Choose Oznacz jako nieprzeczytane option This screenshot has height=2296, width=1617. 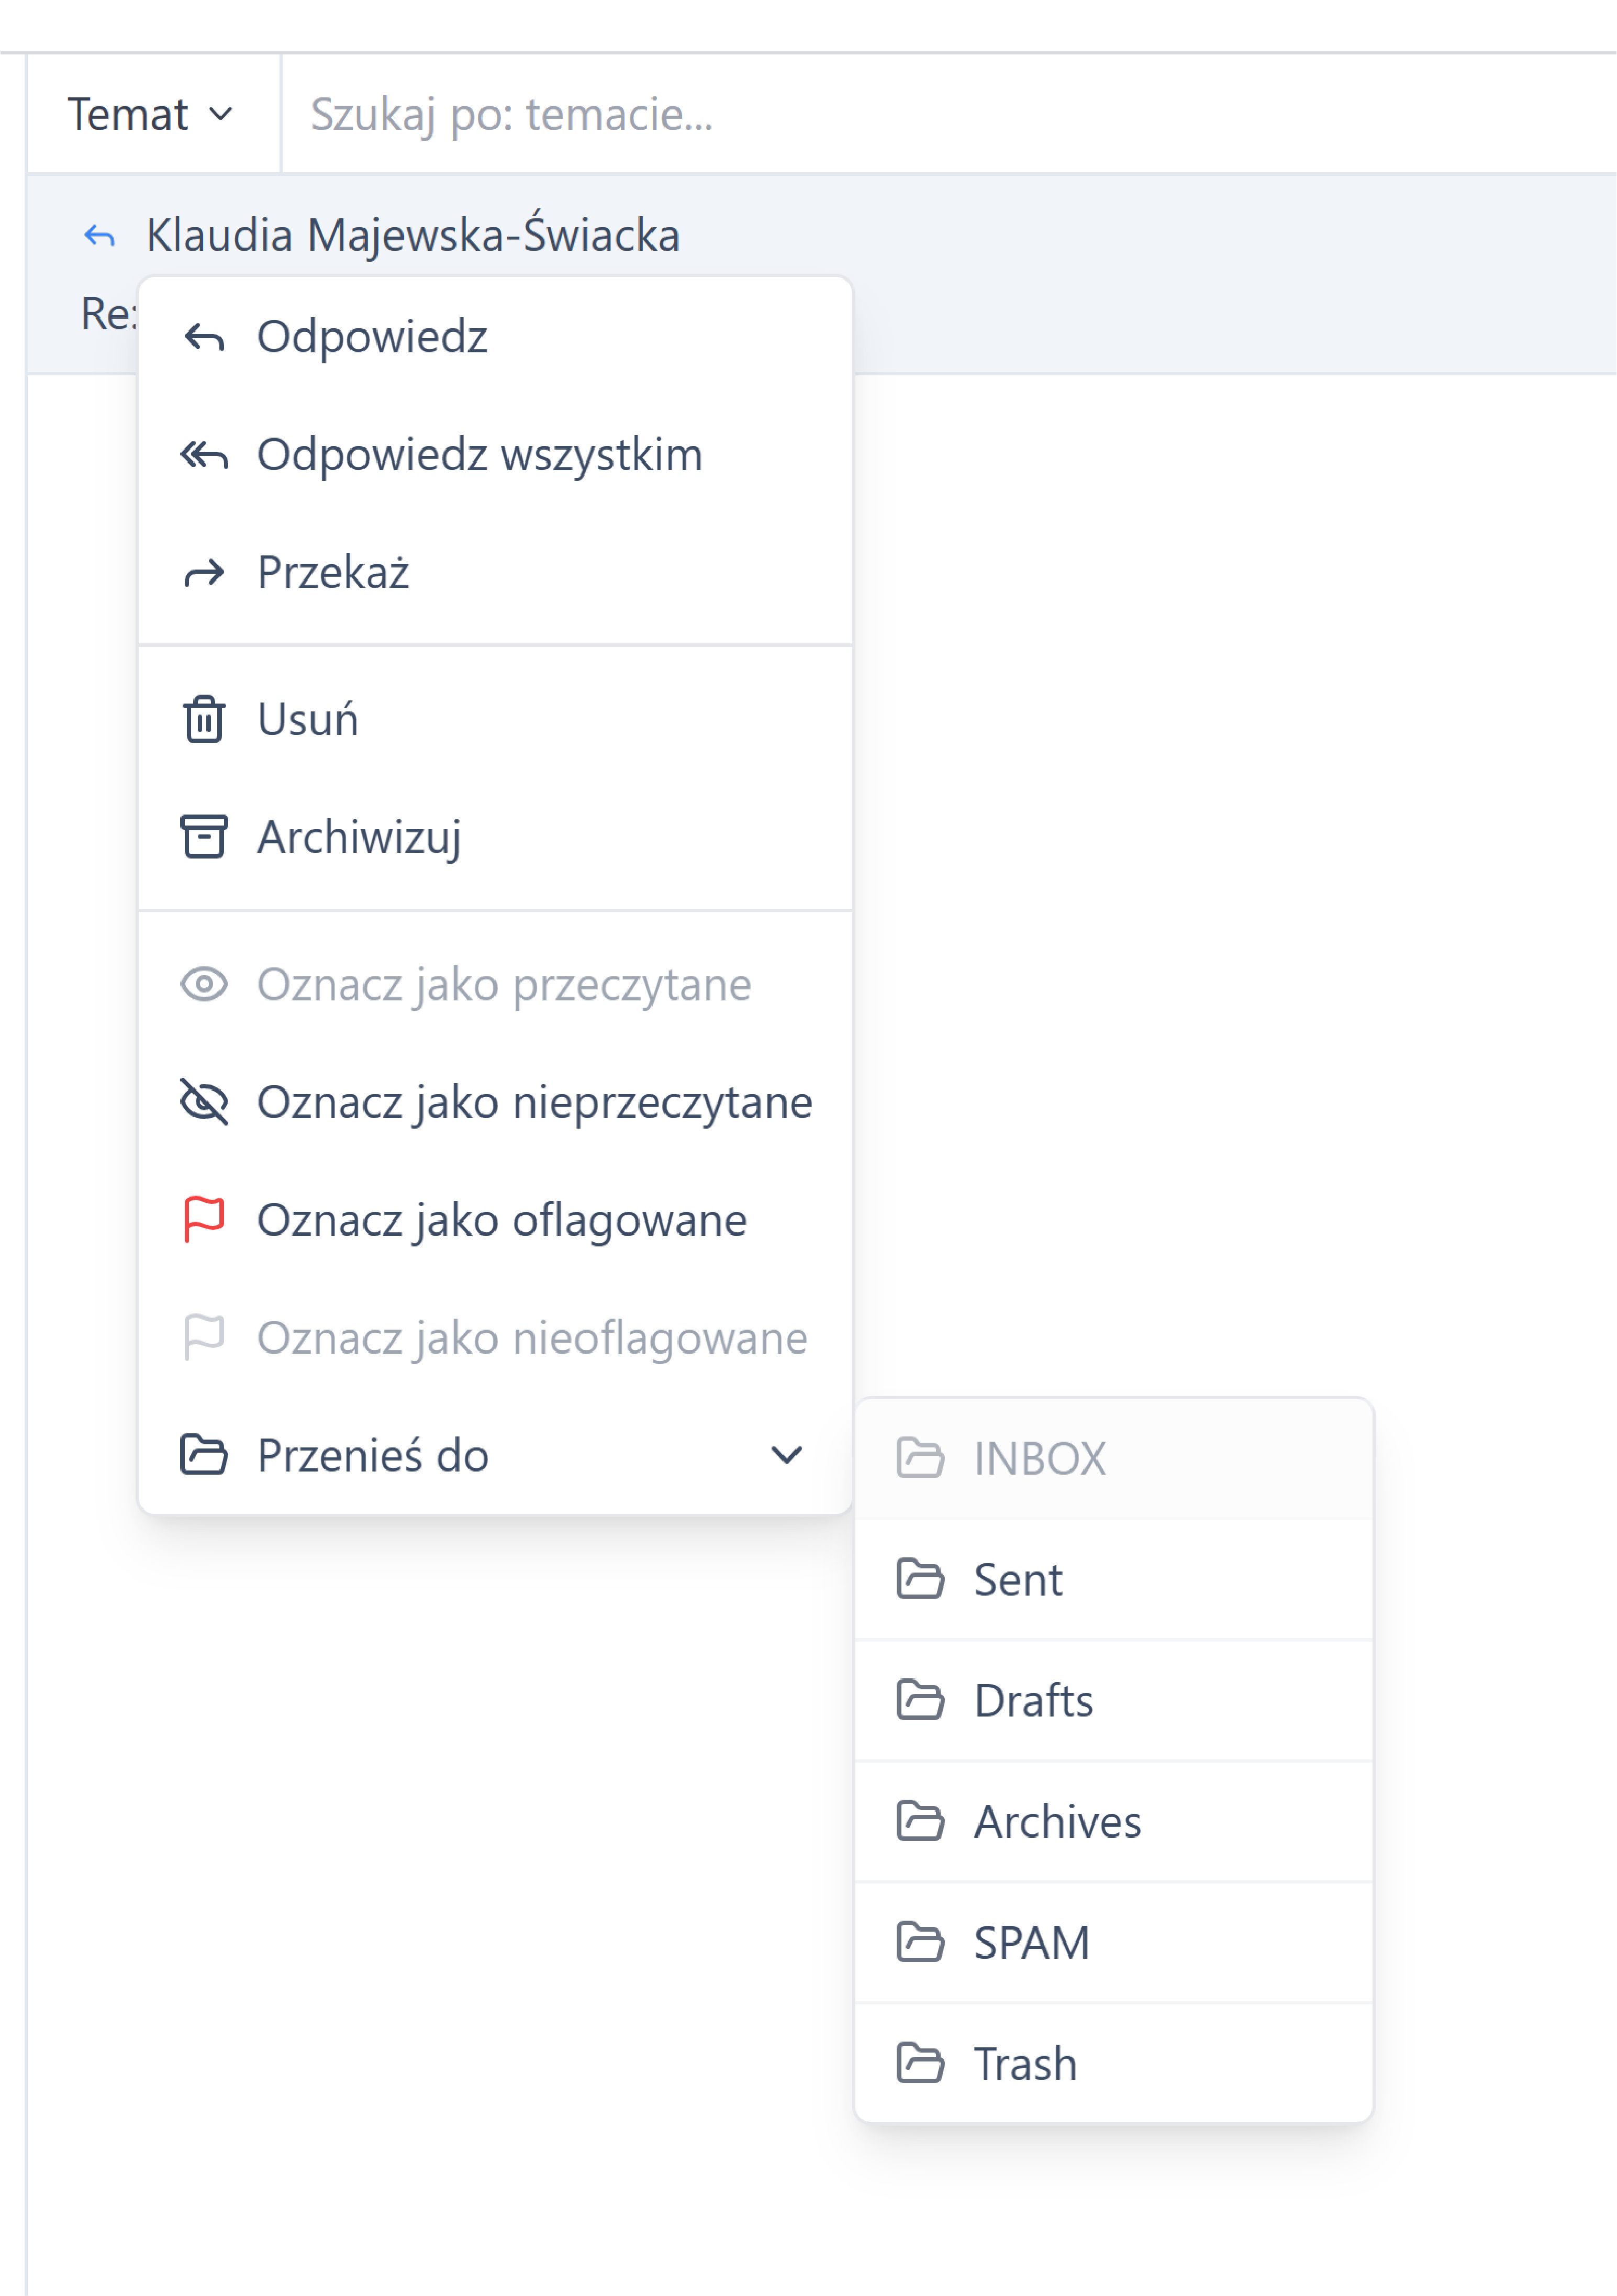[x=534, y=1102]
